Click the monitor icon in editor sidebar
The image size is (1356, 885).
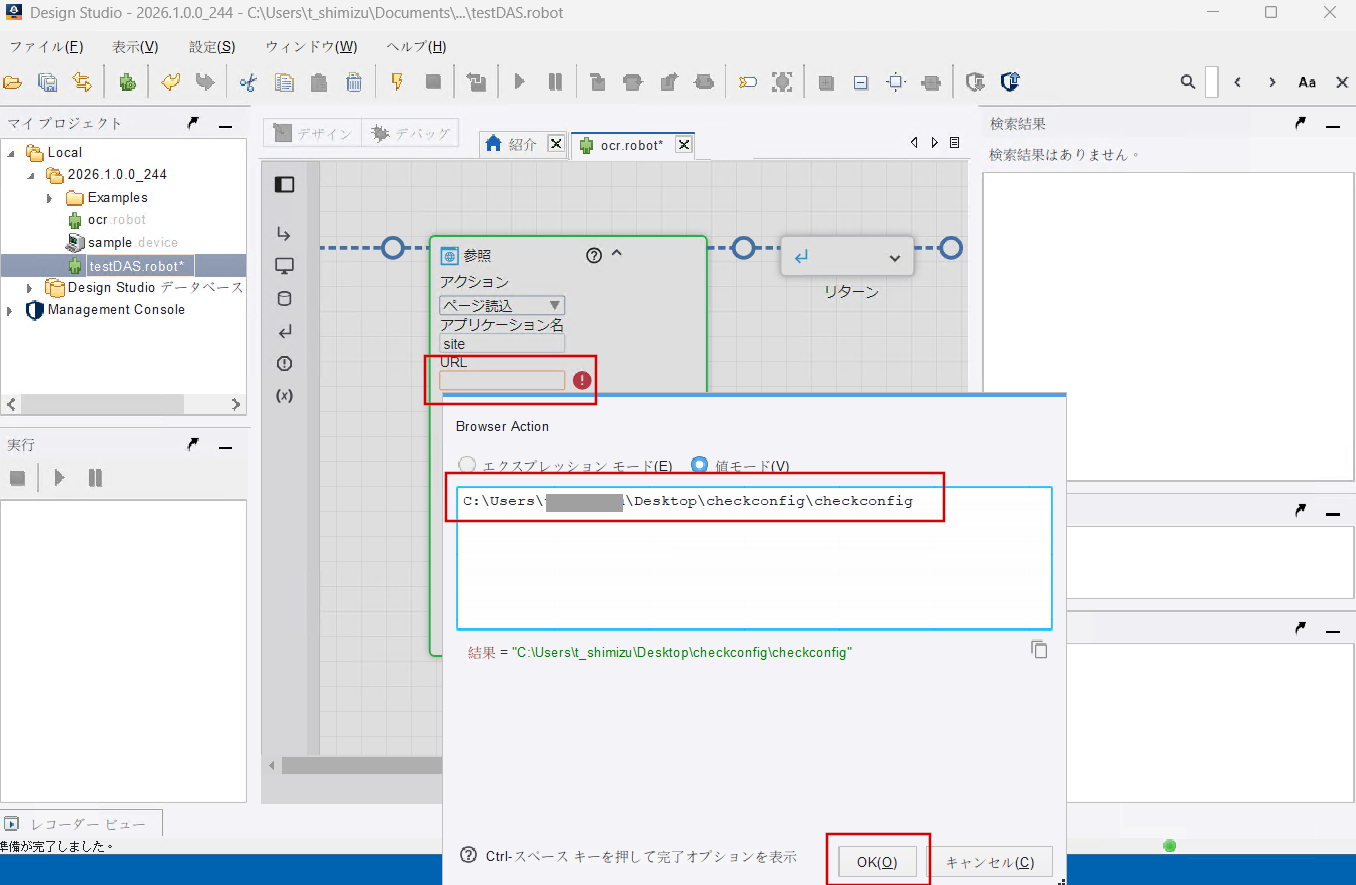pyautogui.click(x=284, y=266)
